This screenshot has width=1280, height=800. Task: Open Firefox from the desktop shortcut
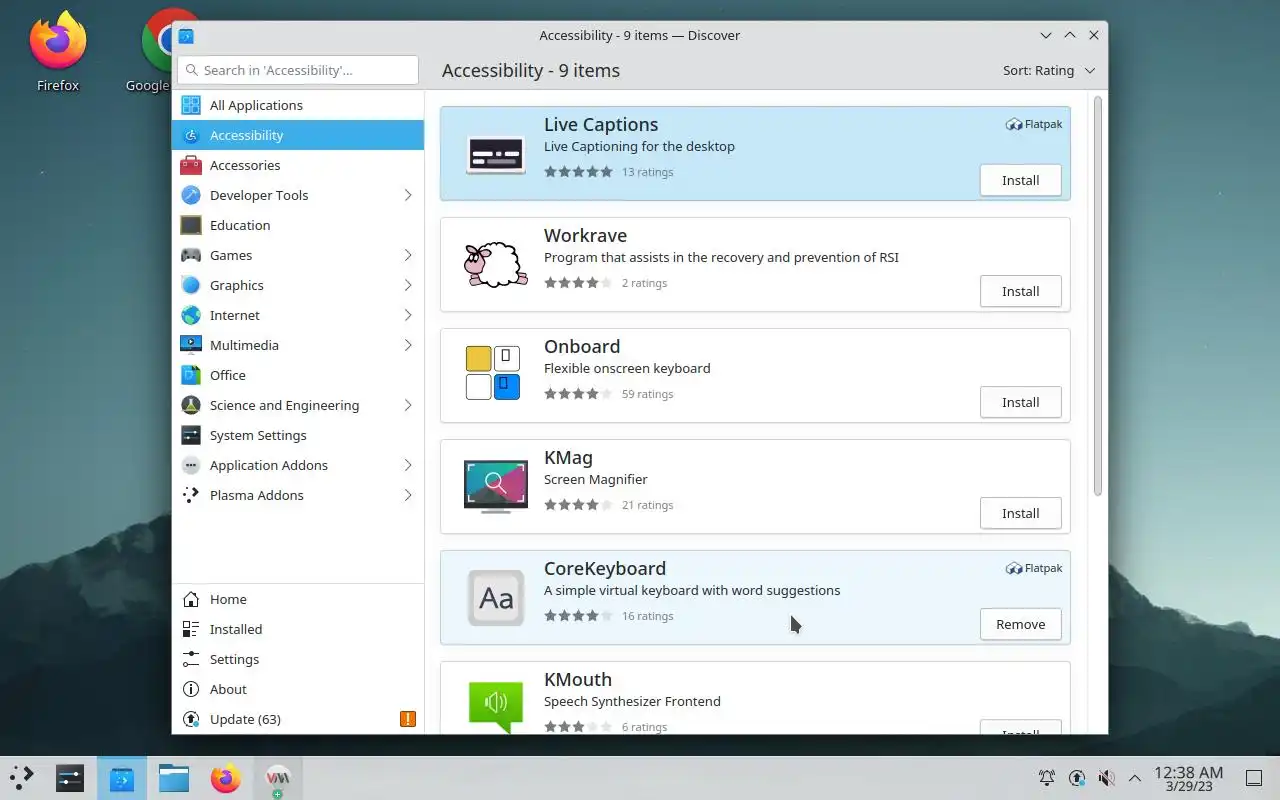[x=58, y=50]
